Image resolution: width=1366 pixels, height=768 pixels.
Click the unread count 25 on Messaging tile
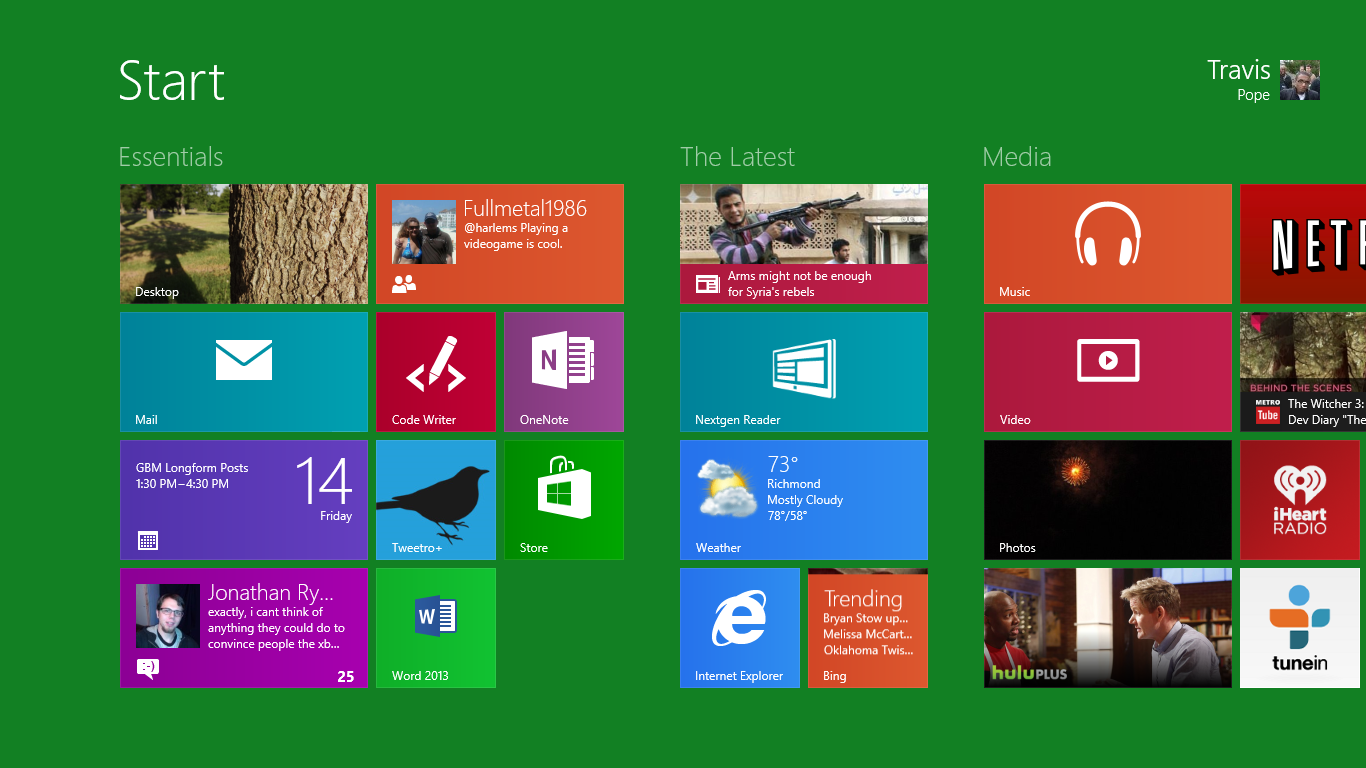[x=345, y=676]
